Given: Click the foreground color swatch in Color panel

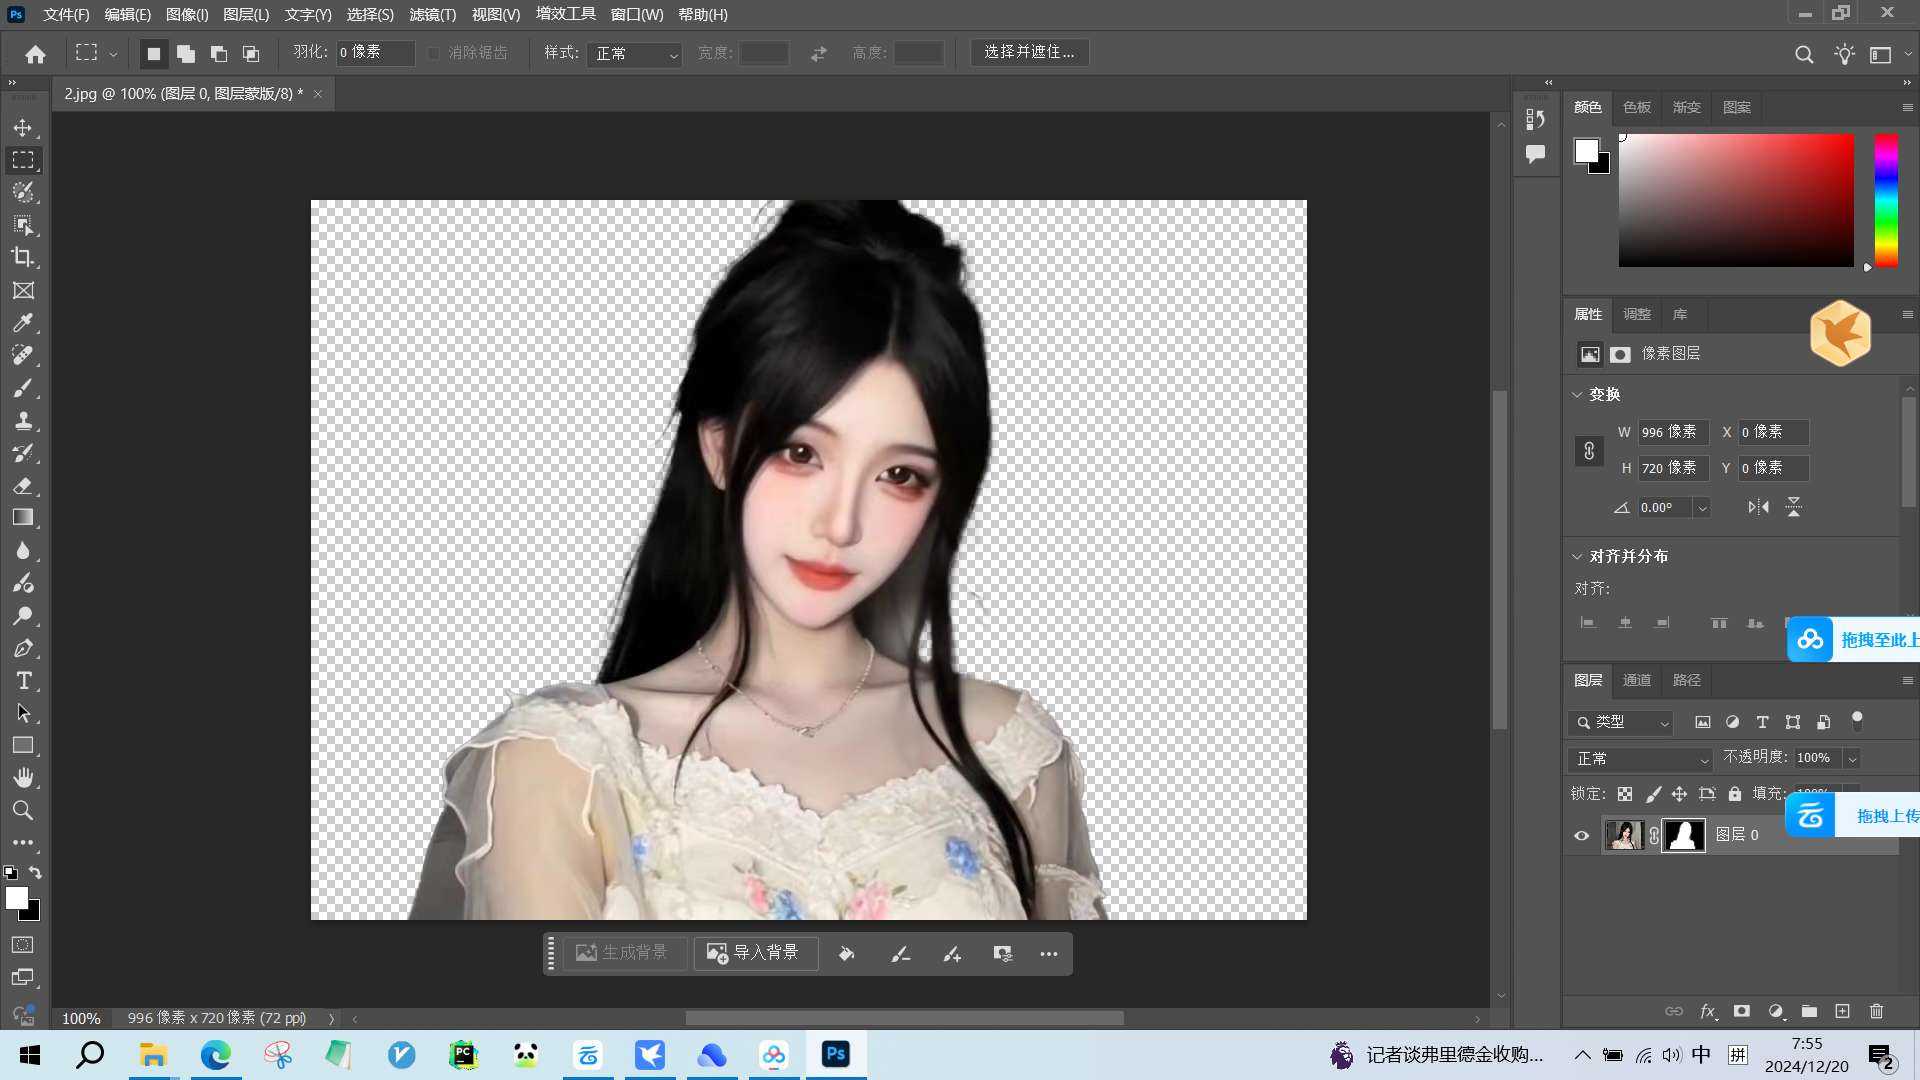Looking at the screenshot, I should click(x=1586, y=151).
